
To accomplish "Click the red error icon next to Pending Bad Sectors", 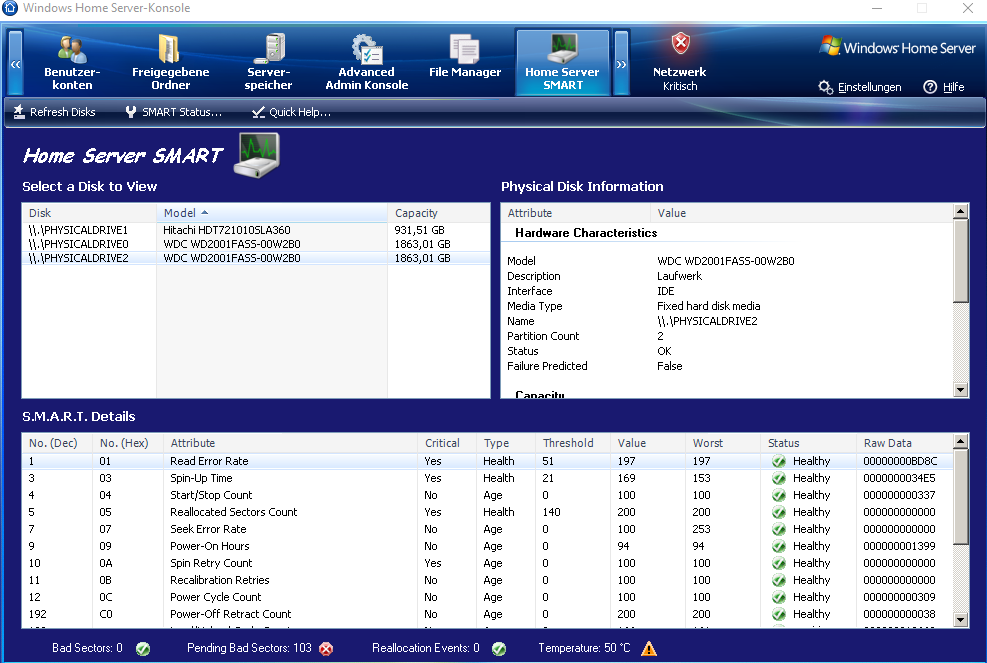I will pos(326,649).
